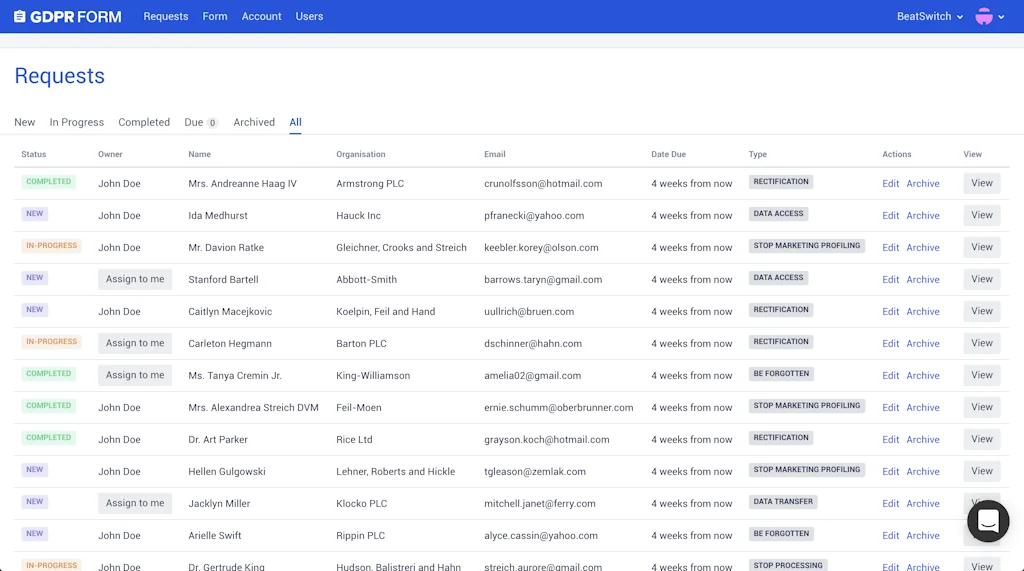Archive Ida Medhurst request
The height and width of the screenshot is (571, 1024).
pyautogui.click(x=923, y=216)
